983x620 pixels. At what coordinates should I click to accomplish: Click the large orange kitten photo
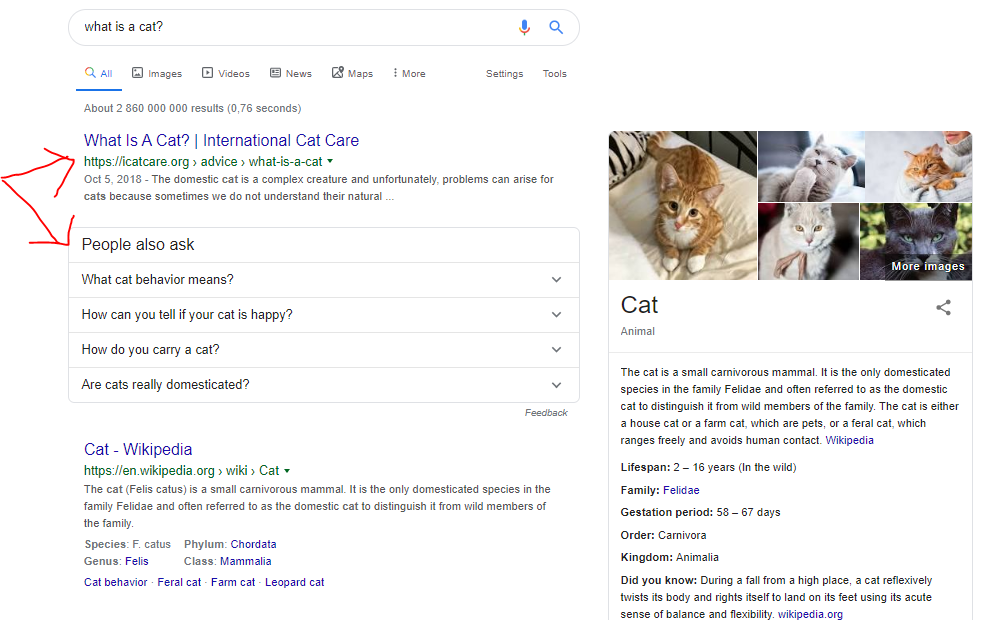tap(683, 205)
